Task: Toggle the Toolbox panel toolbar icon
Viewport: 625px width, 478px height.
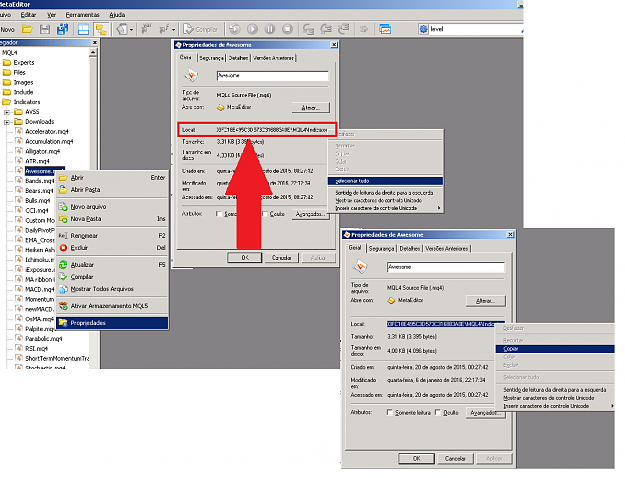Action: point(83,29)
